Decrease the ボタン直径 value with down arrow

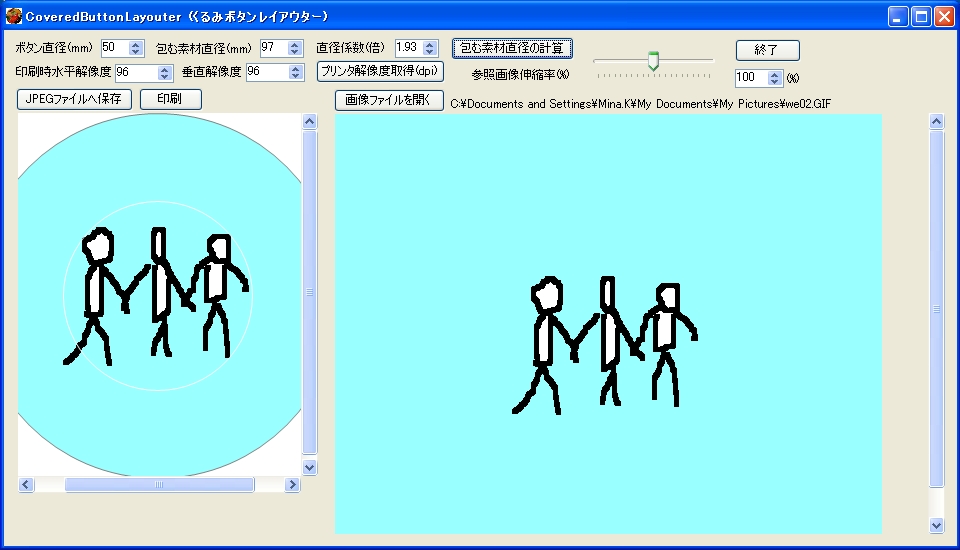136,52
